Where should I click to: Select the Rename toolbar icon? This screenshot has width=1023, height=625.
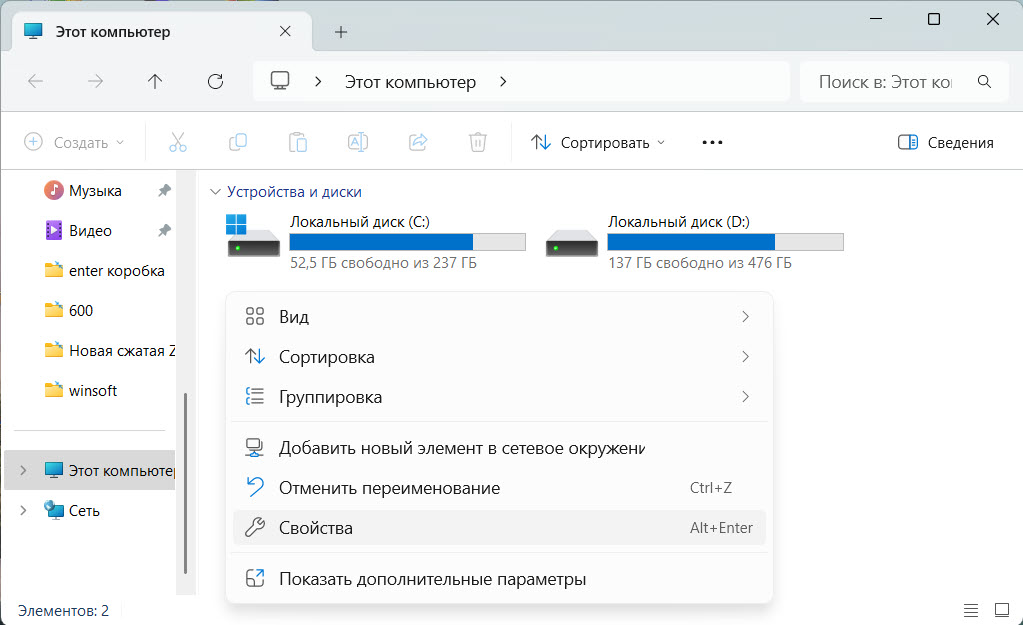[x=358, y=142]
